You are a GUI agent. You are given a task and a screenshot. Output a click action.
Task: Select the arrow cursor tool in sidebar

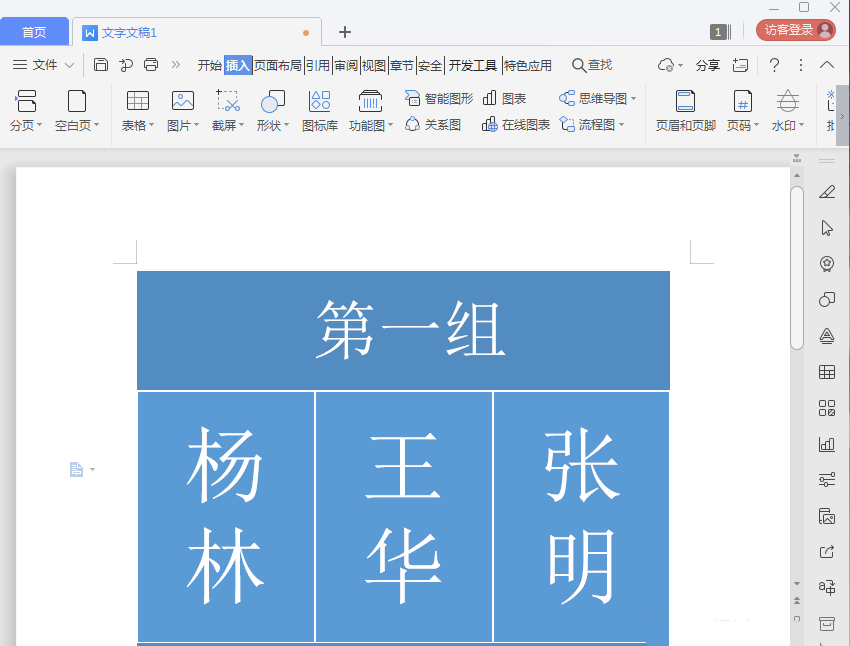(827, 228)
